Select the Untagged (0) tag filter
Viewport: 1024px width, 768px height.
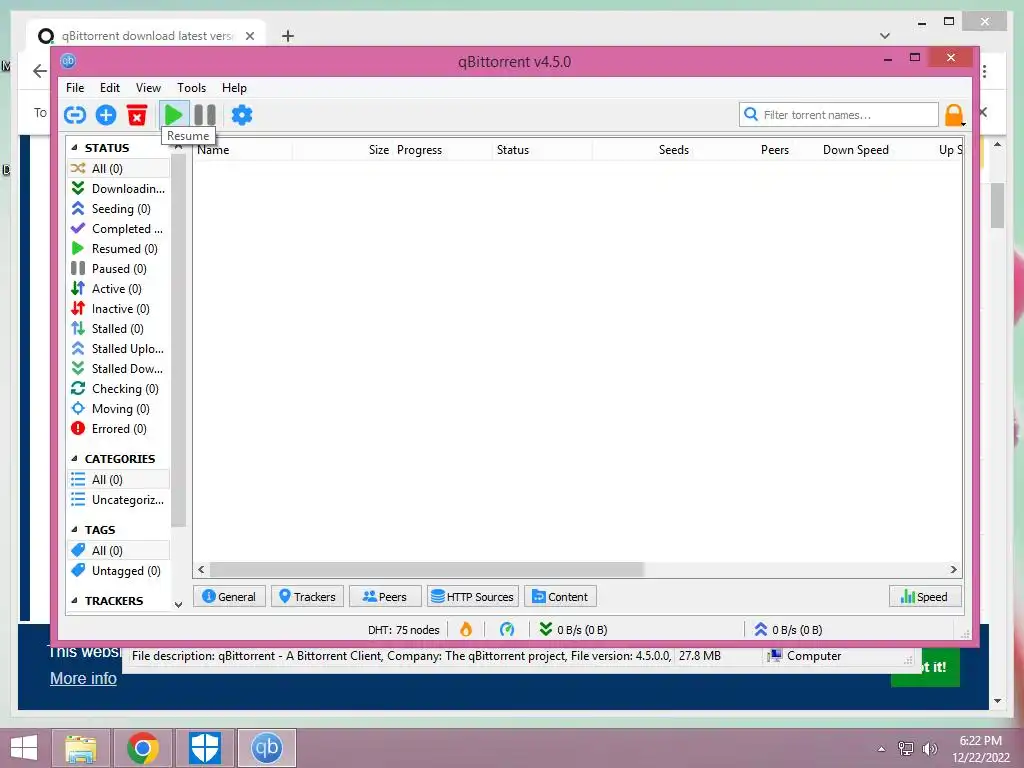[x=118, y=571]
